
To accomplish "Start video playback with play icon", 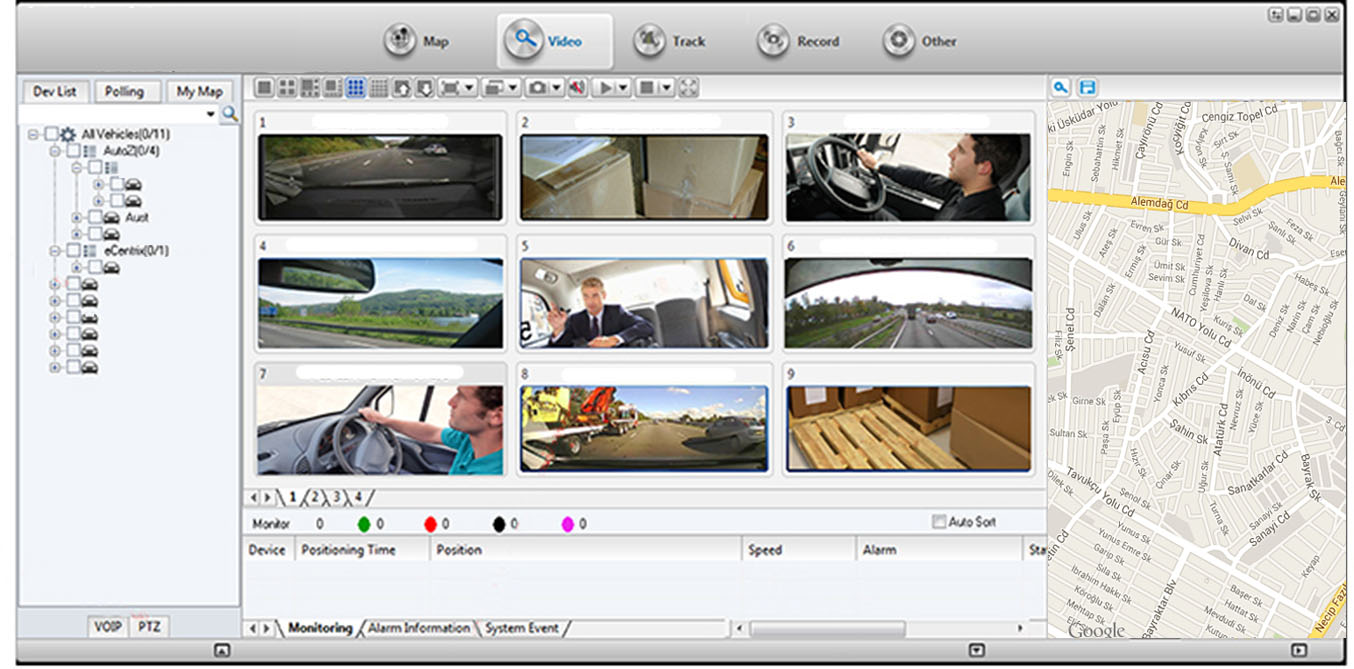I will (x=605, y=88).
